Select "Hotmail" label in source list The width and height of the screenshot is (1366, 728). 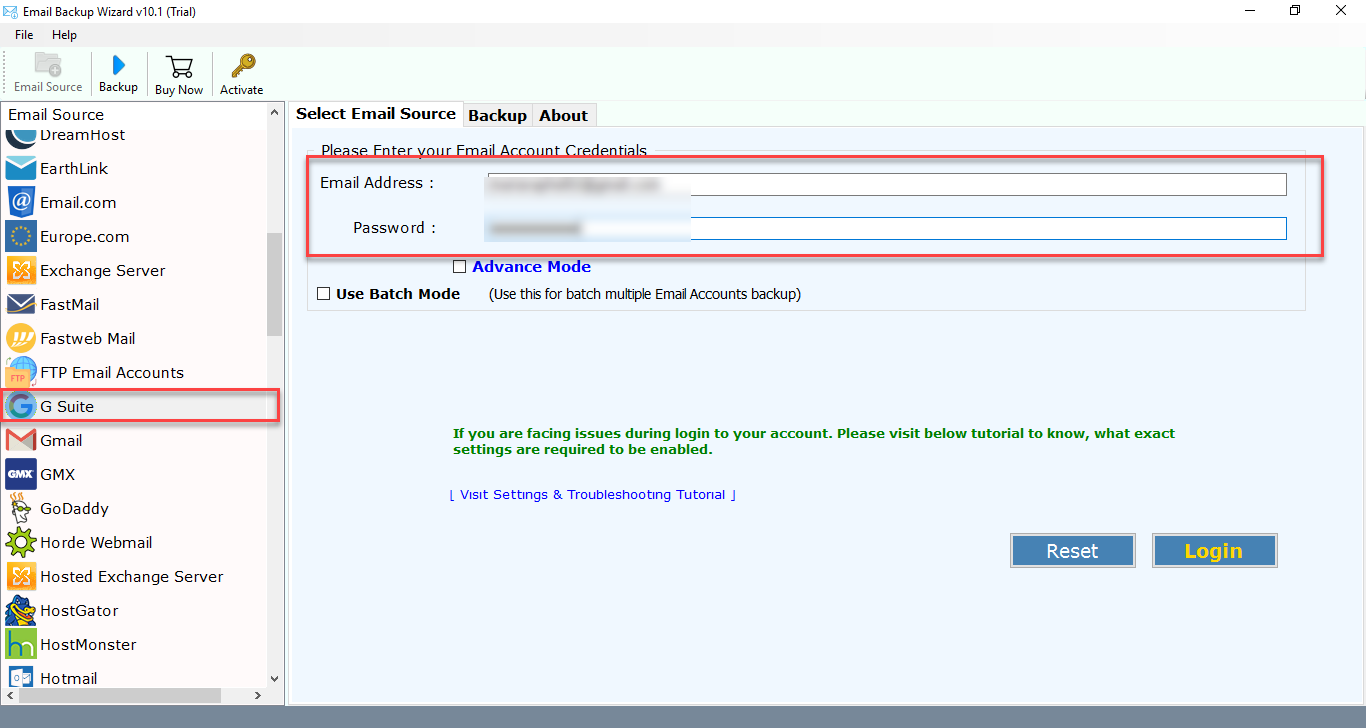point(69,679)
